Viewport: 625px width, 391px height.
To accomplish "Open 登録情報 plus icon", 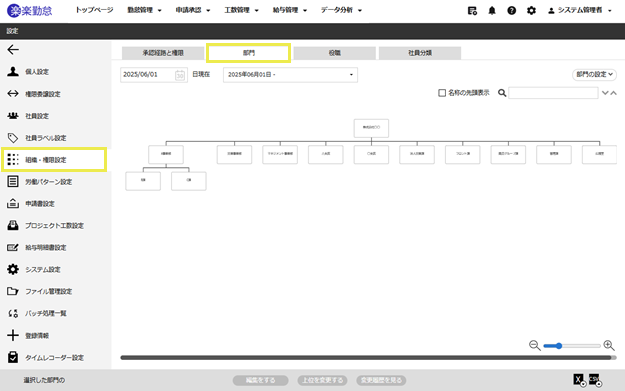I will (x=13, y=335).
